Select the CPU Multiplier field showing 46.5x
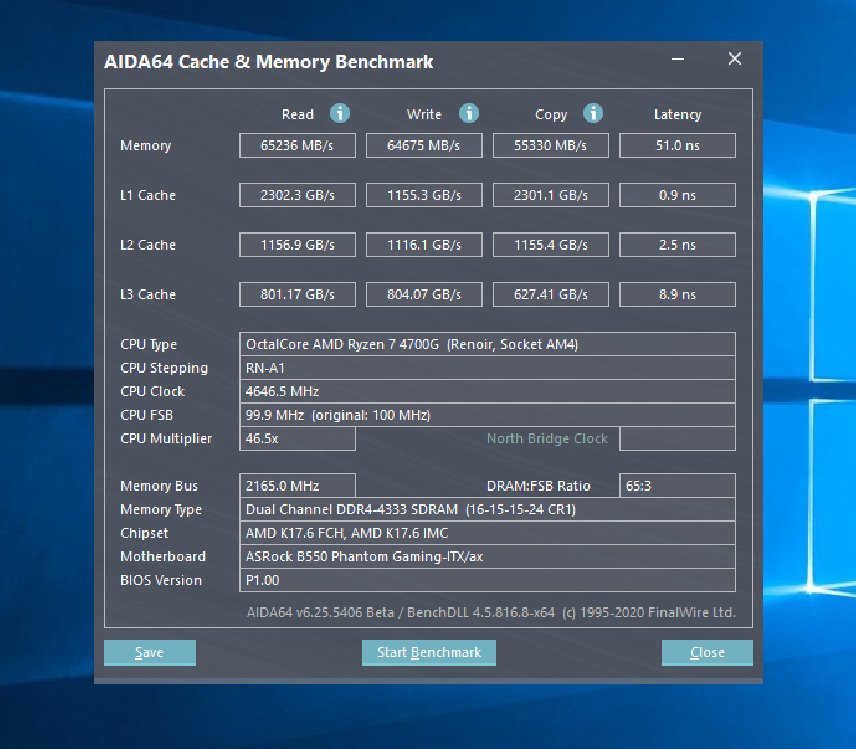Viewport: 856px width, 749px height. [296, 438]
